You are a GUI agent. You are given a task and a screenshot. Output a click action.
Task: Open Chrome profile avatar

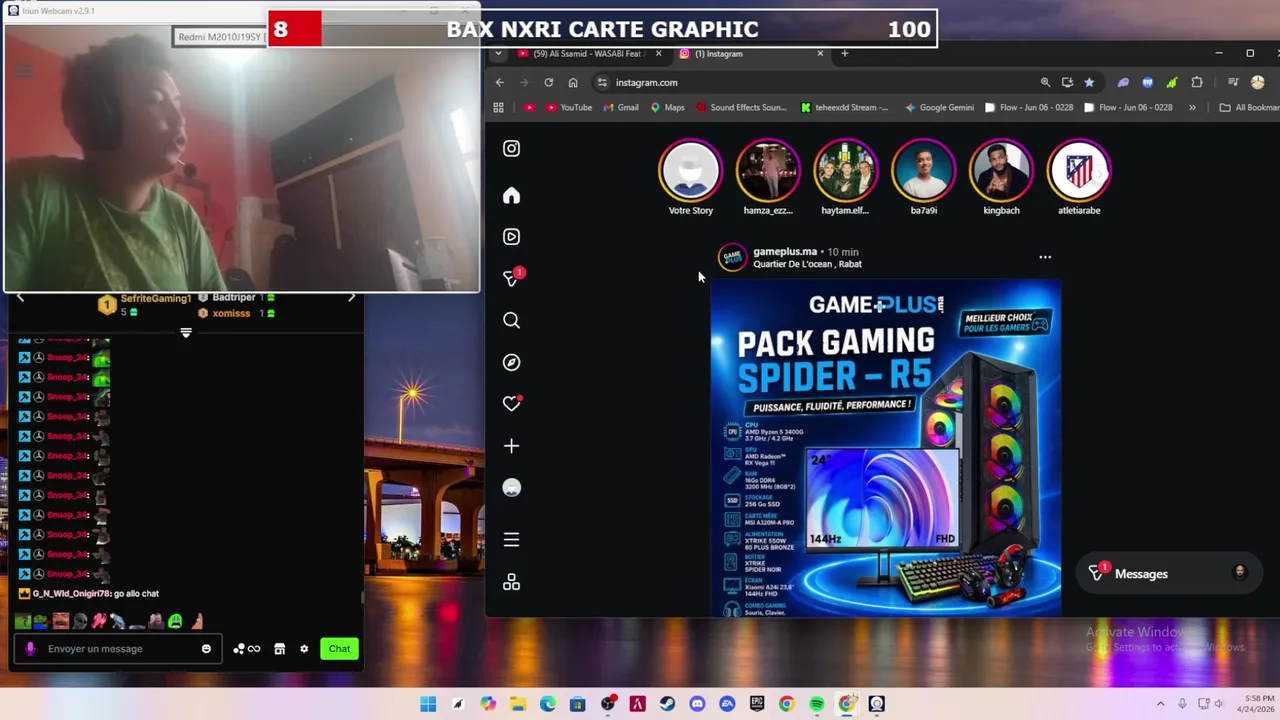1257,82
